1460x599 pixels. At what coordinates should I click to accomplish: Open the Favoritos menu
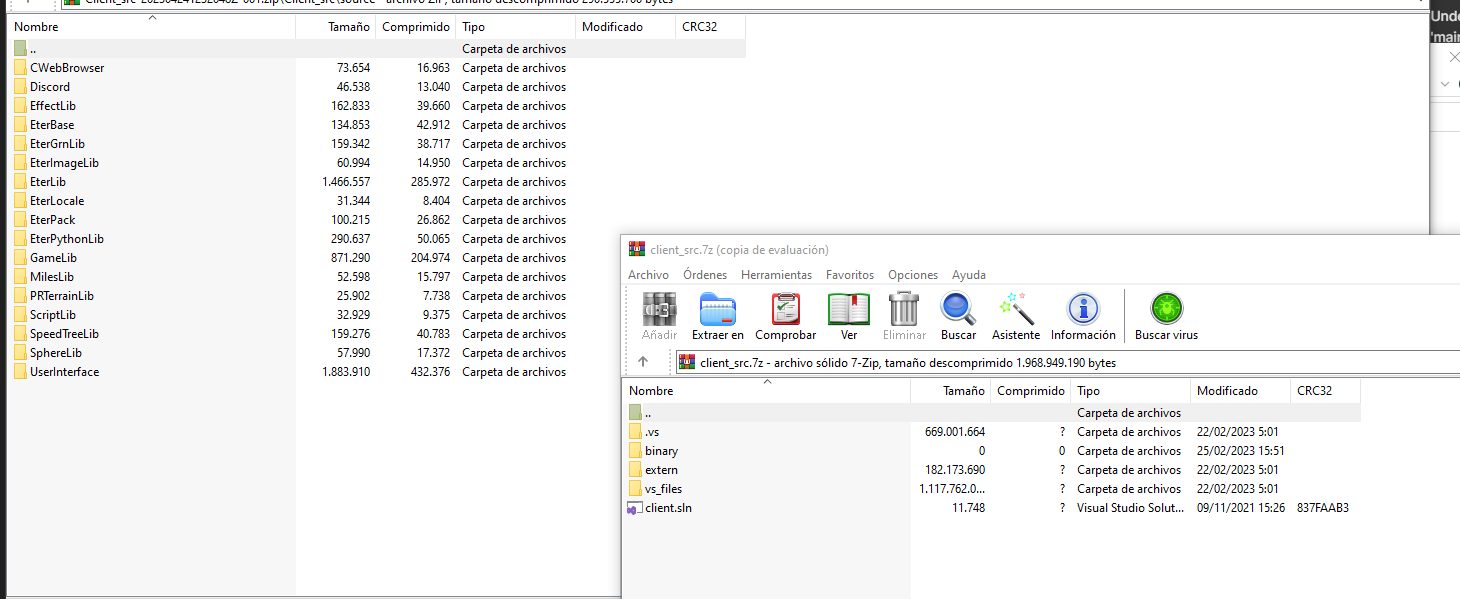pyautogui.click(x=850, y=275)
